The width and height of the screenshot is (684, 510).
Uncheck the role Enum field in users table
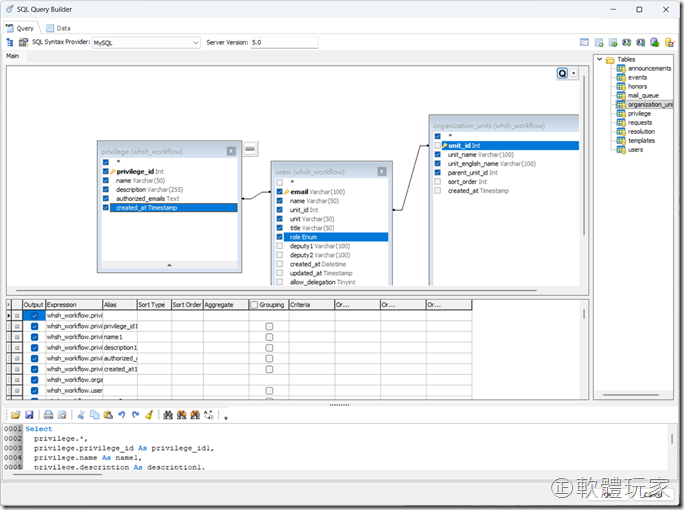point(279,237)
